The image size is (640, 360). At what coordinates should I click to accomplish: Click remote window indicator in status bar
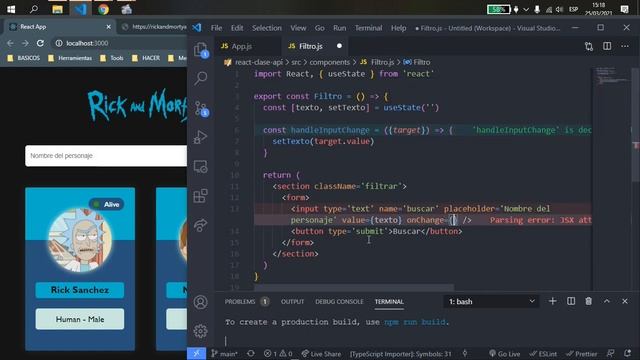(x=196, y=353)
